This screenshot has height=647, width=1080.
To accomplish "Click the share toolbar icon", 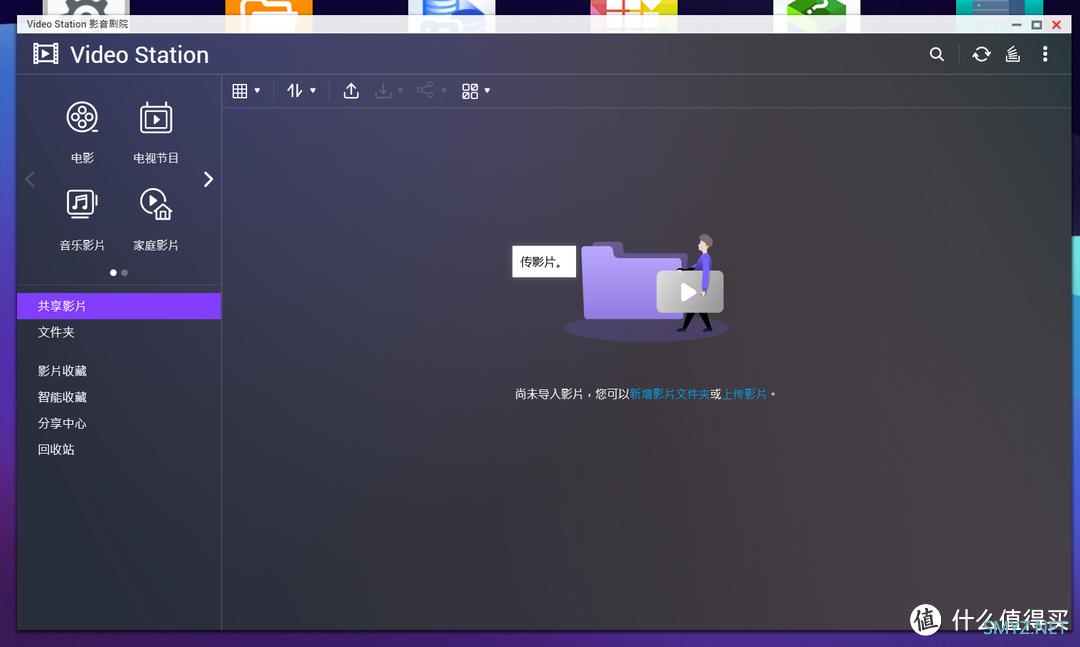I will [x=425, y=90].
